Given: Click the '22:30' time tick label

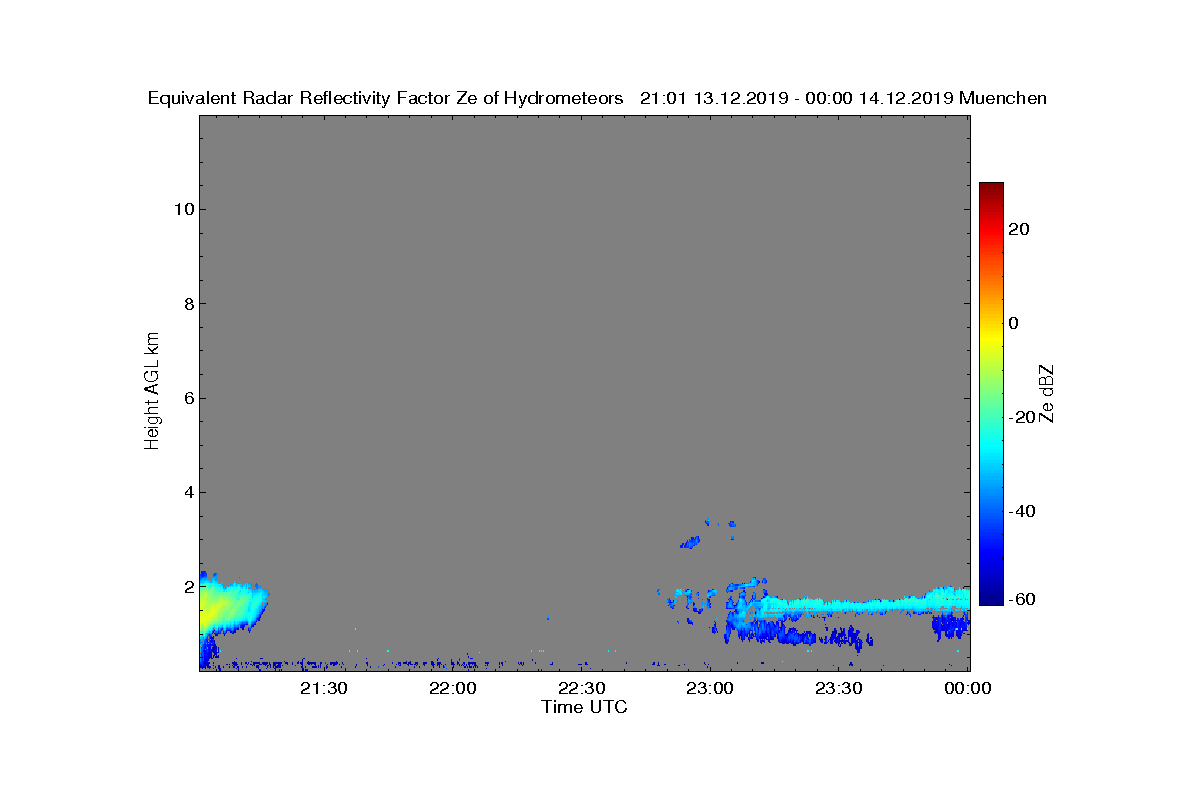Looking at the screenshot, I should pyautogui.click(x=582, y=688).
